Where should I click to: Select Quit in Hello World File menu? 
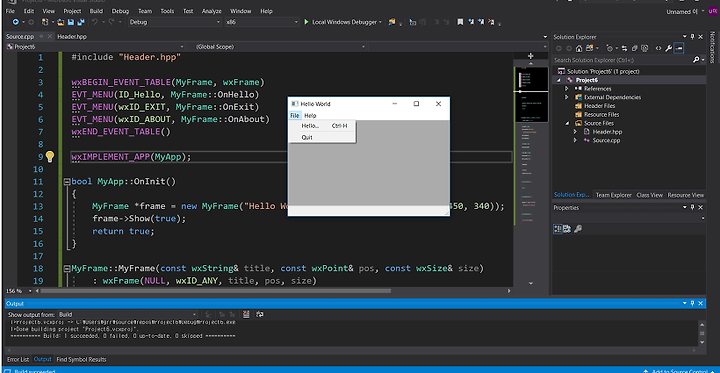(x=322, y=137)
